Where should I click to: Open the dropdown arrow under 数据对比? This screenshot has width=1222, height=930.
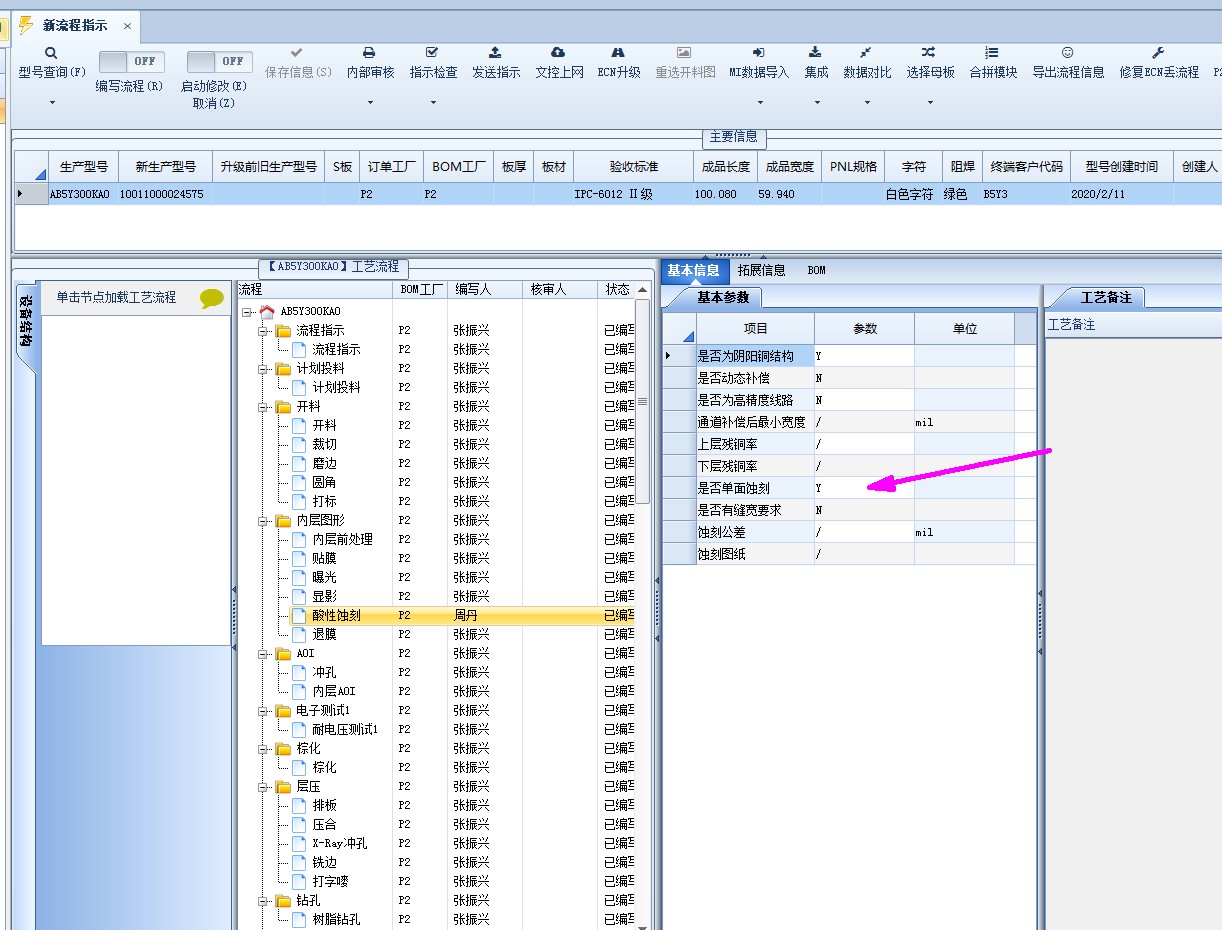tap(866, 103)
